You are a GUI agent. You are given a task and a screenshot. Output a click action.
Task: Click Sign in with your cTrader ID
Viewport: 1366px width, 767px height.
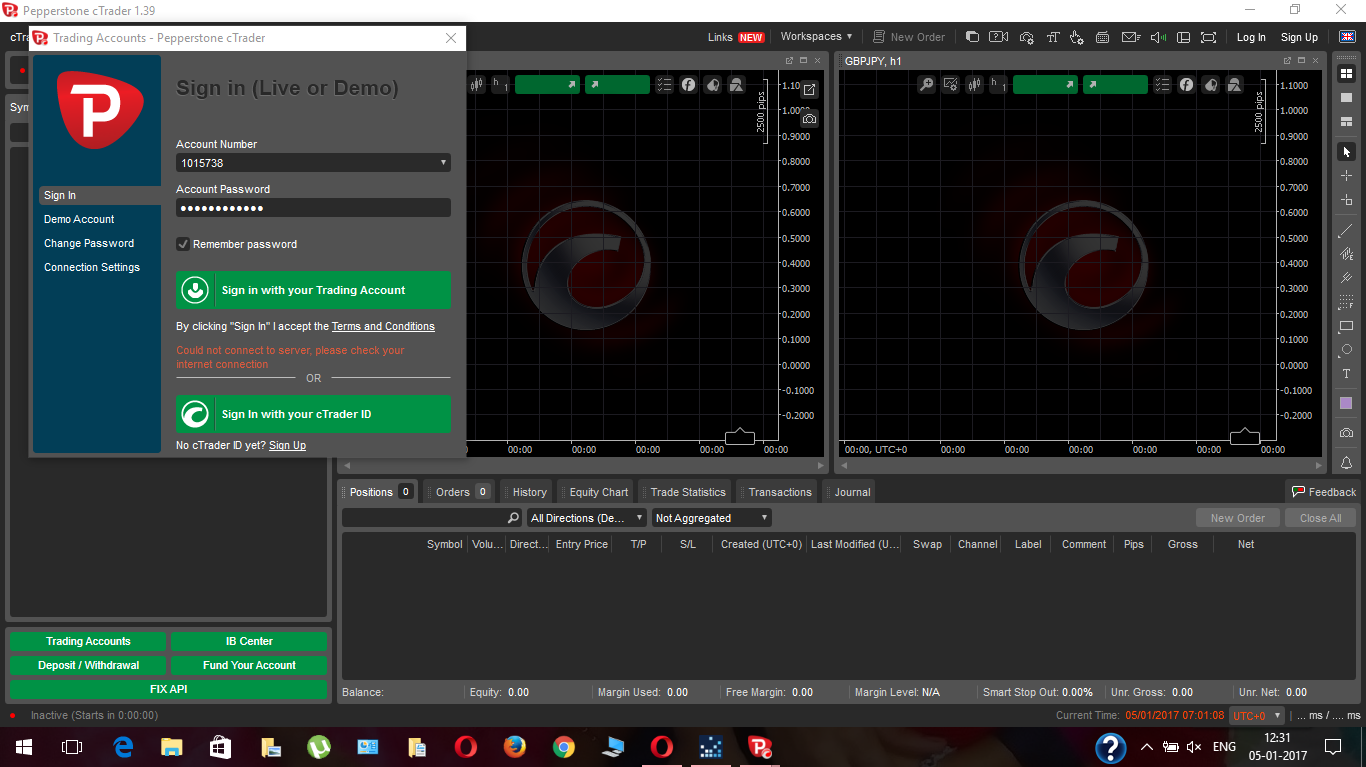click(x=313, y=414)
